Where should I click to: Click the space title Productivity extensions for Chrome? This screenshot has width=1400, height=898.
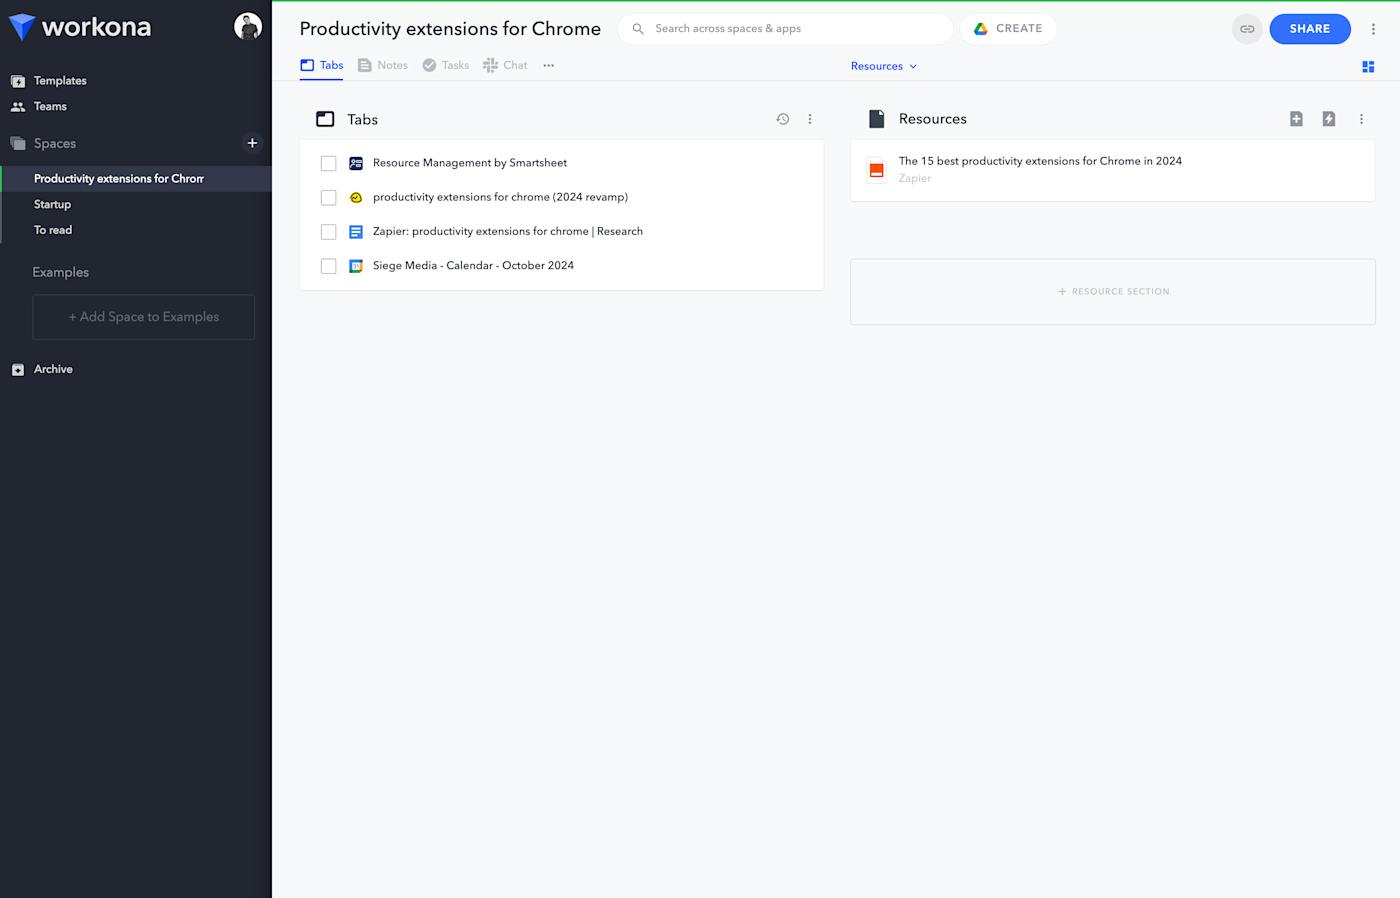coord(450,29)
